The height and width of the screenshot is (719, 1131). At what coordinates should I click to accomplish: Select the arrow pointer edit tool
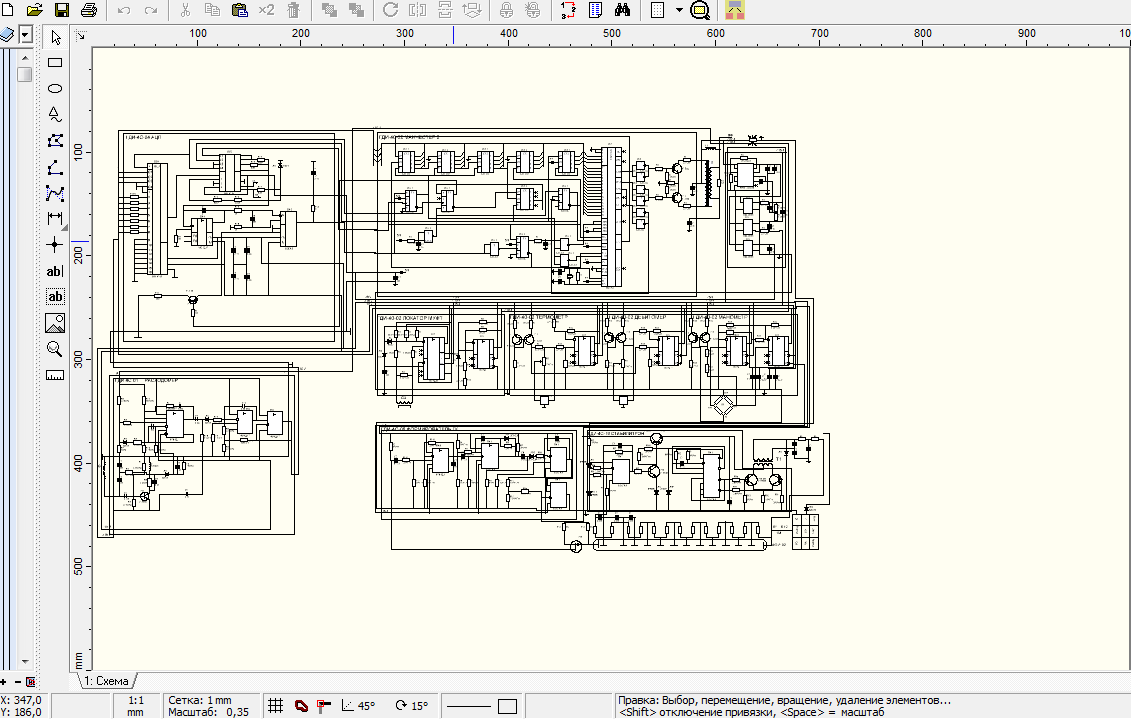click(x=56, y=37)
